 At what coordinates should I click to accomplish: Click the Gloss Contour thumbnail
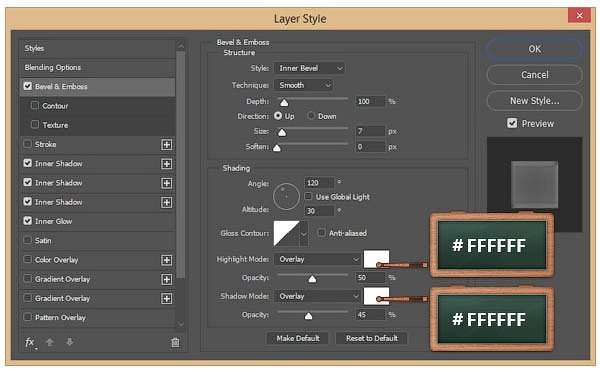tap(287, 233)
